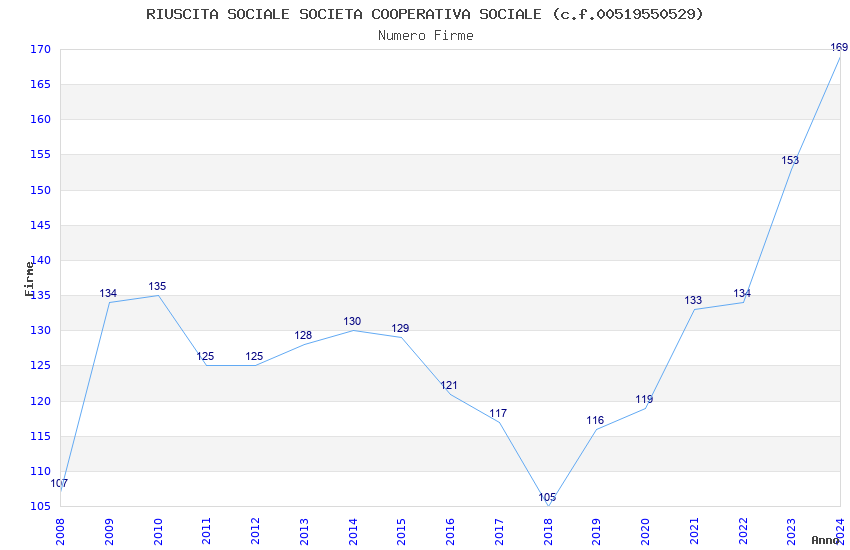Screen dimensions: 850x550
Task: Click the 2008 year label on x-axis
Action: 60,531
